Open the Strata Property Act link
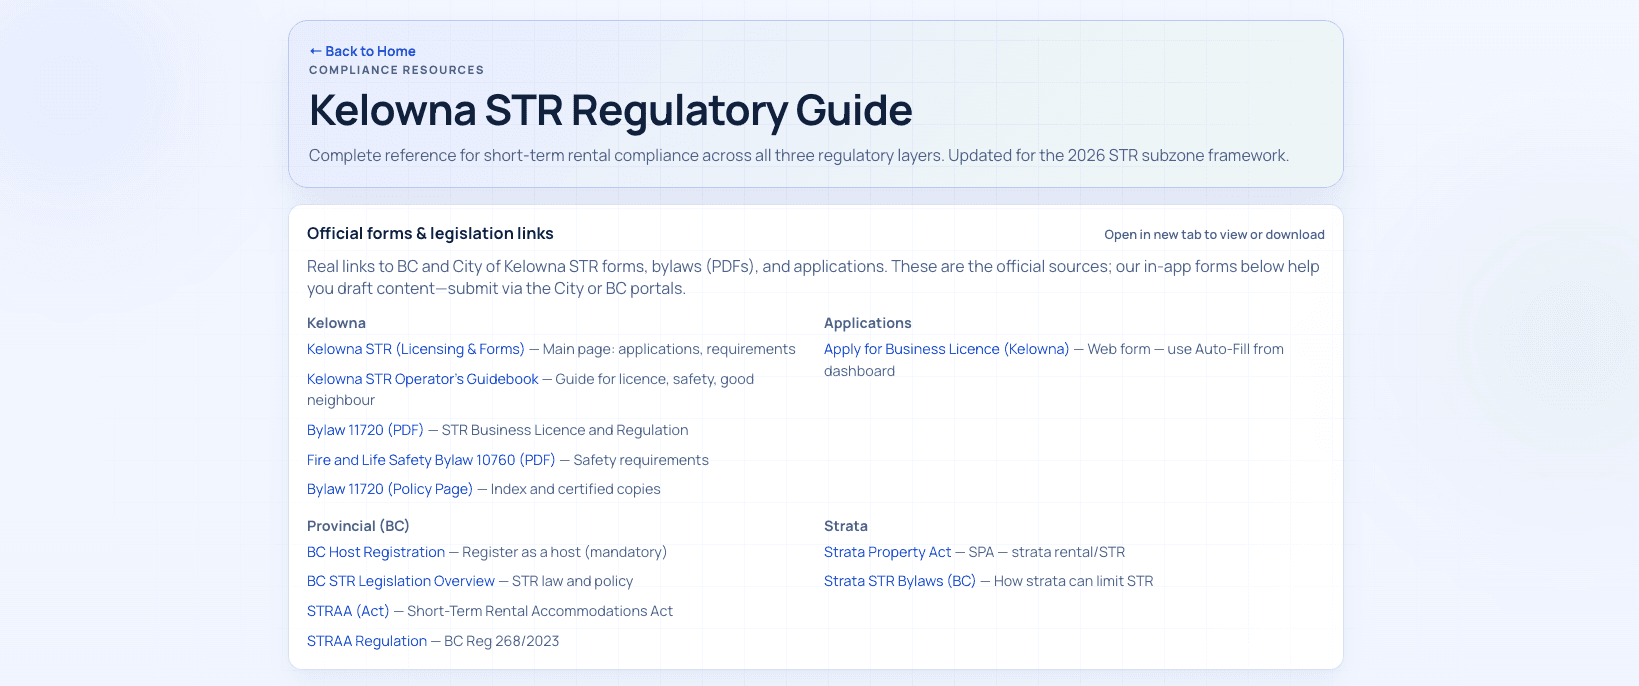This screenshot has height=686, width=1639. pyautogui.click(x=887, y=552)
